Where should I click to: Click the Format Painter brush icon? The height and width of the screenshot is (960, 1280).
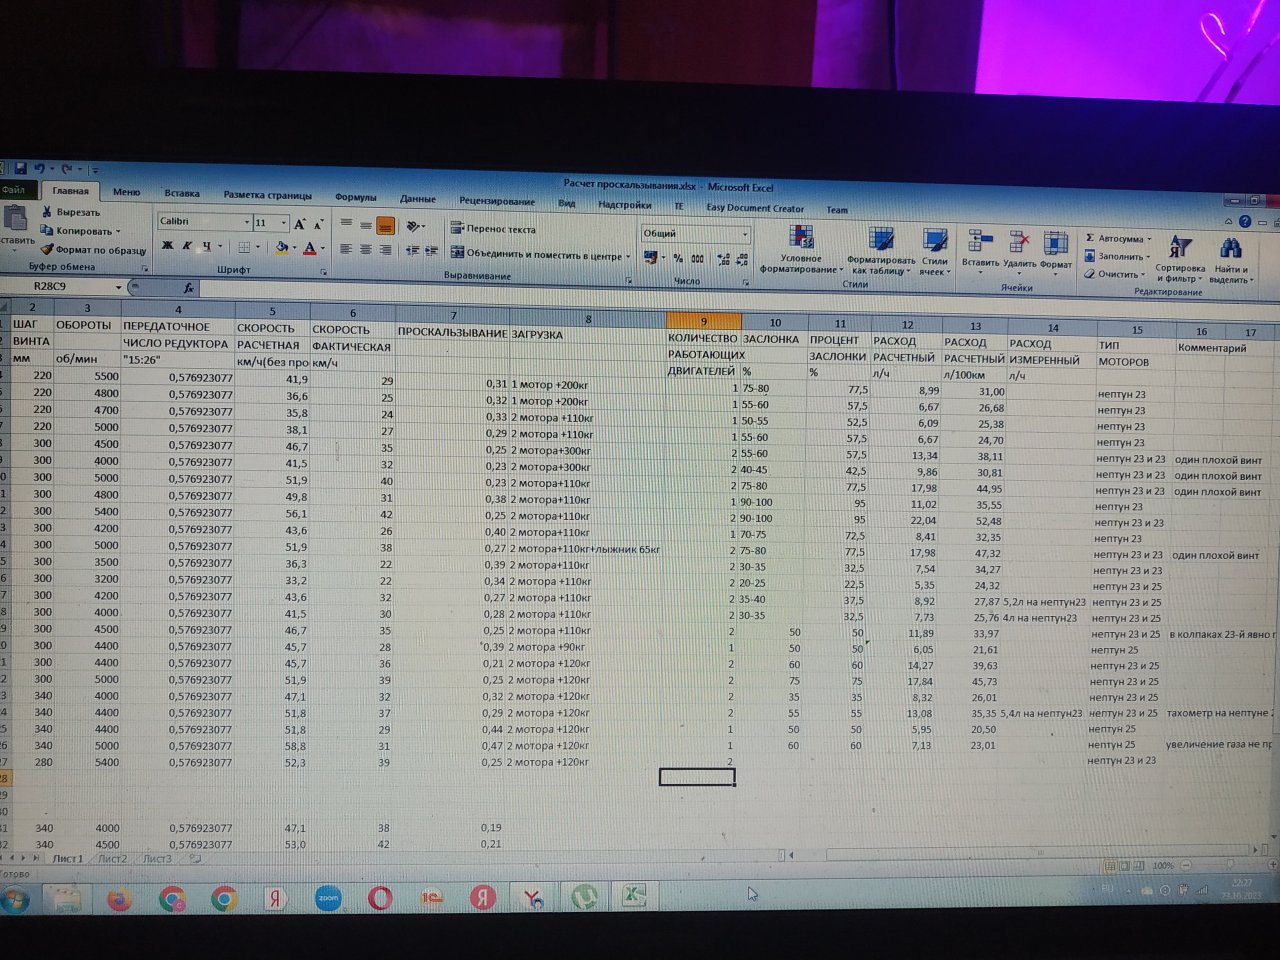(46, 250)
